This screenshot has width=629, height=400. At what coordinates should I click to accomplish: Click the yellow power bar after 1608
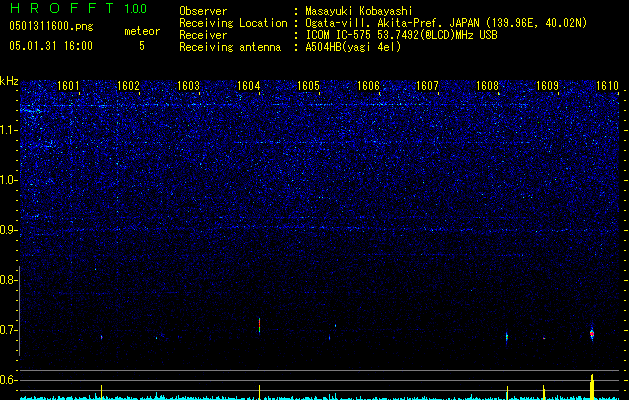[x=507, y=393]
